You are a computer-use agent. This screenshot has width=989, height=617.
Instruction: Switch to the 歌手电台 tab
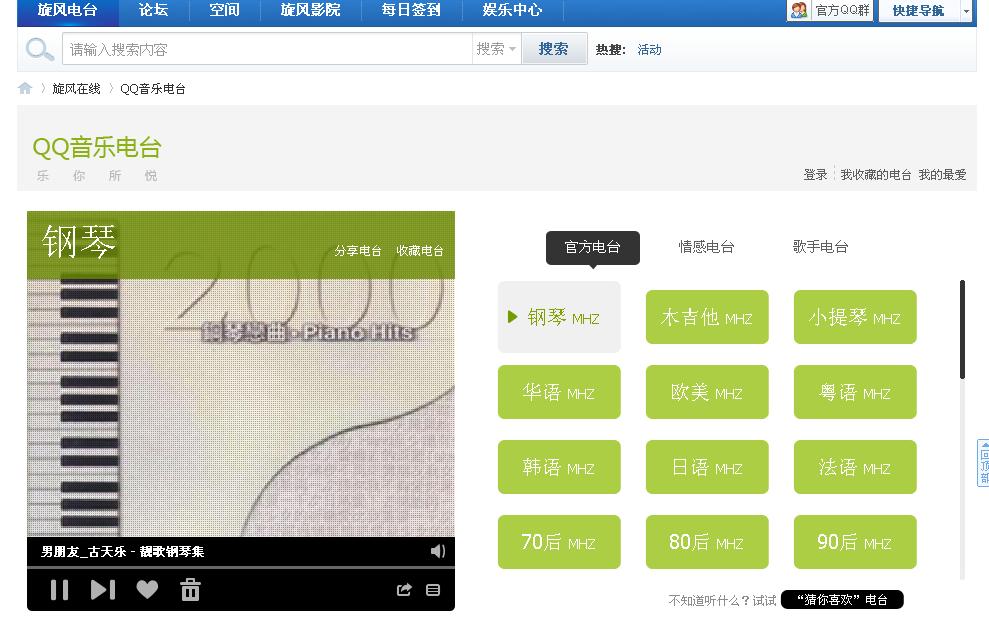tap(820, 247)
